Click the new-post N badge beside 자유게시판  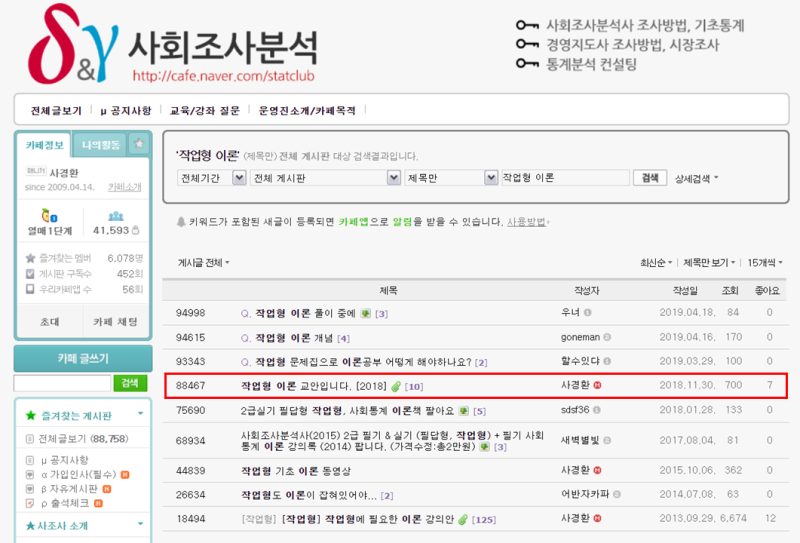coord(107,489)
